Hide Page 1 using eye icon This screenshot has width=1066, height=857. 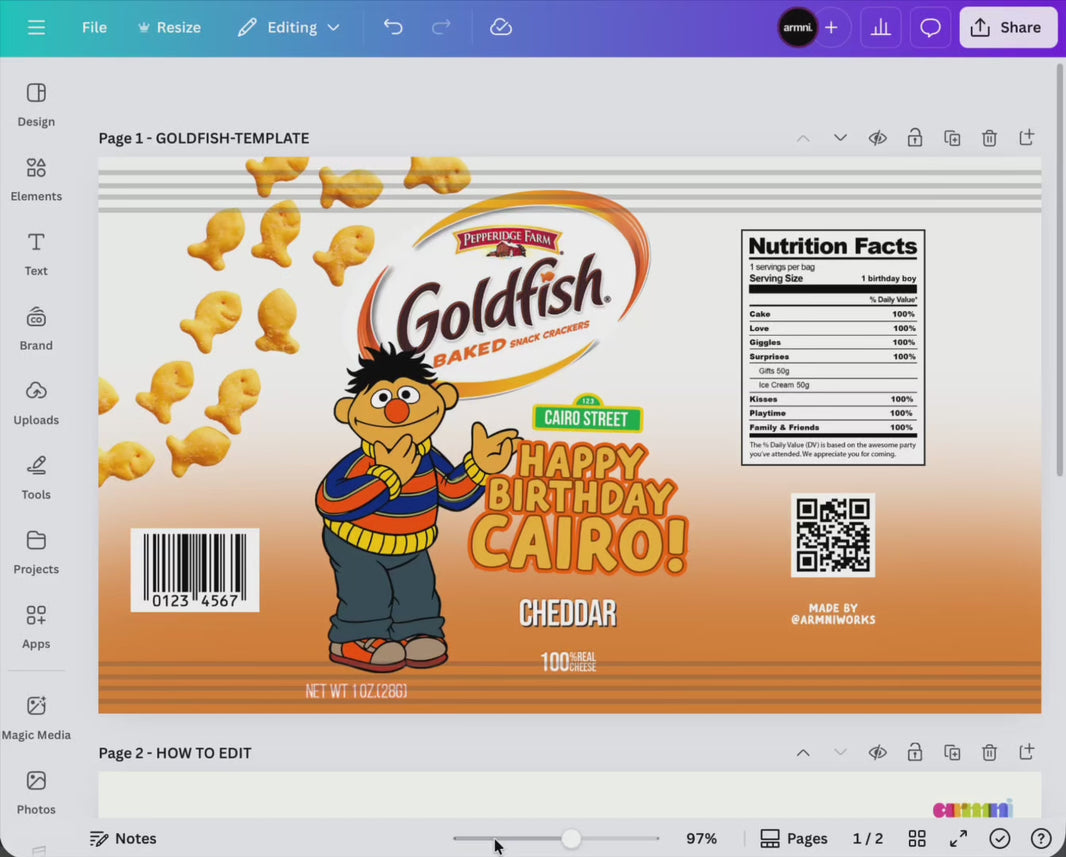click(877, 138)
